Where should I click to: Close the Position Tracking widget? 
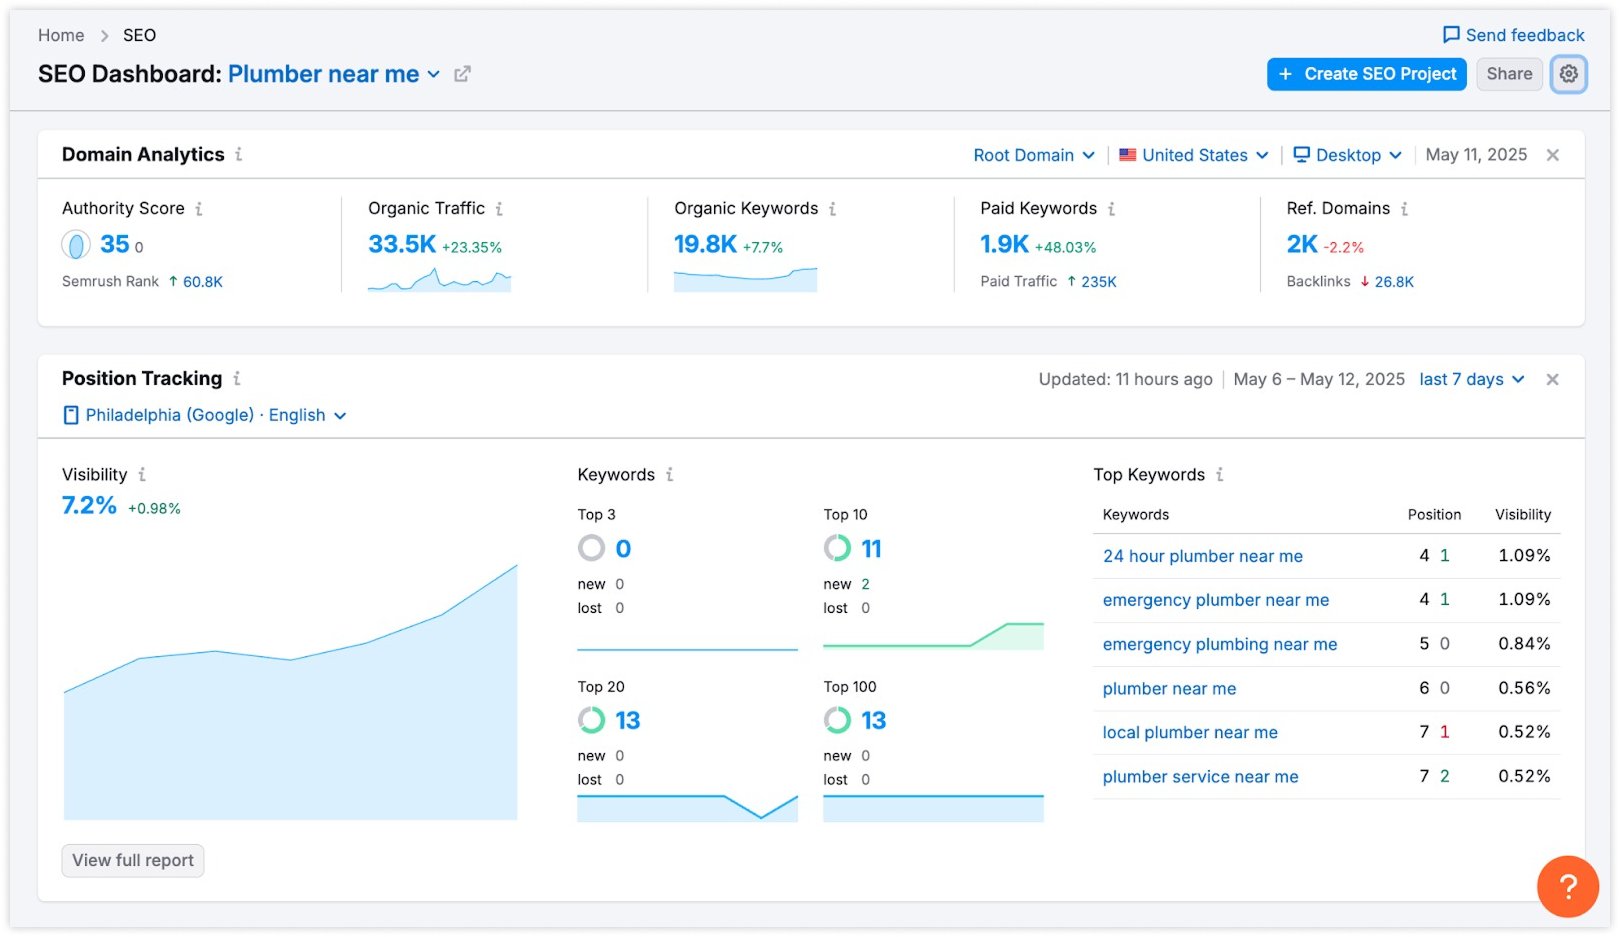[1552, 380]
